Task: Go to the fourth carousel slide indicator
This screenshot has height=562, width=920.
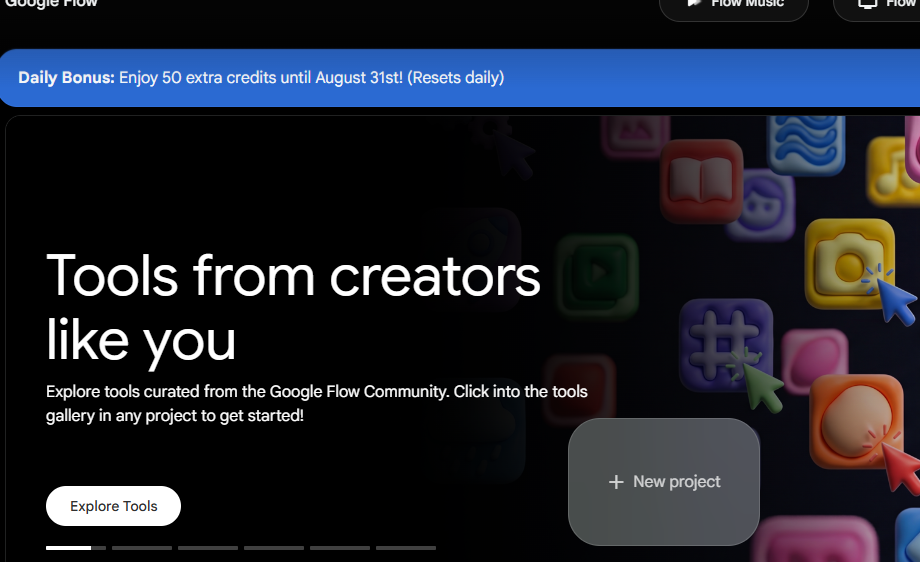Action: pos(274,548)
